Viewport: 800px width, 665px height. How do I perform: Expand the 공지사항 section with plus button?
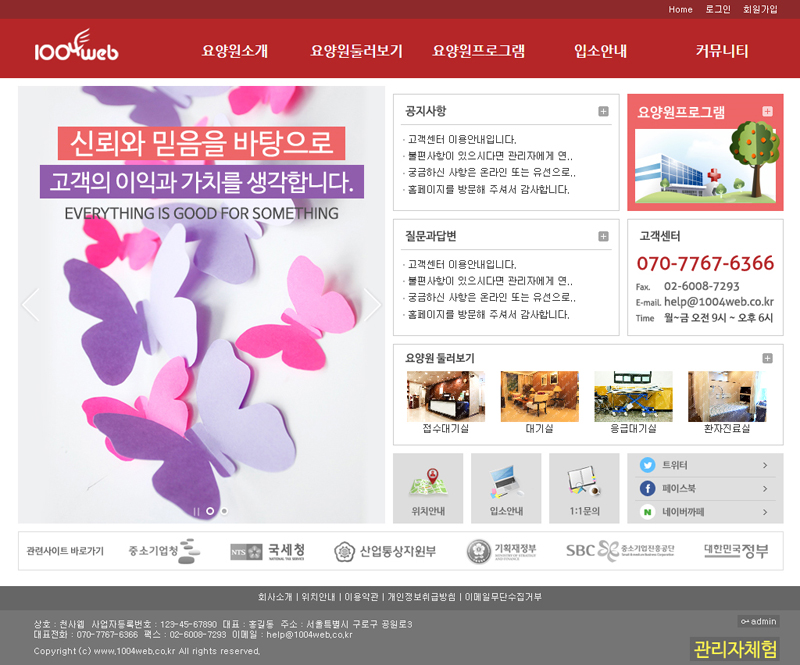603,111
